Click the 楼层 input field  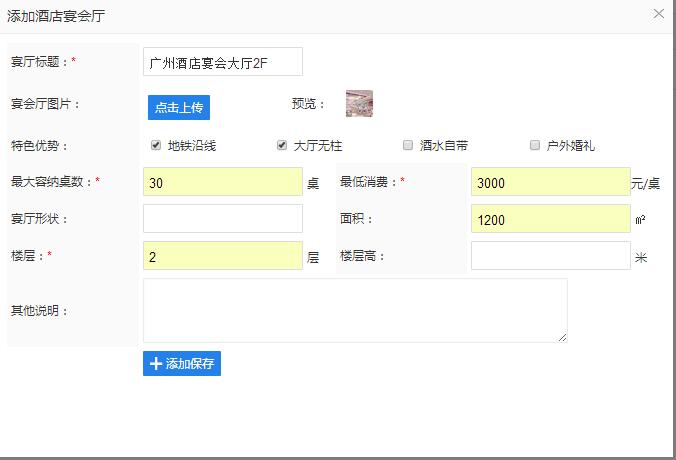pos(222,256)
